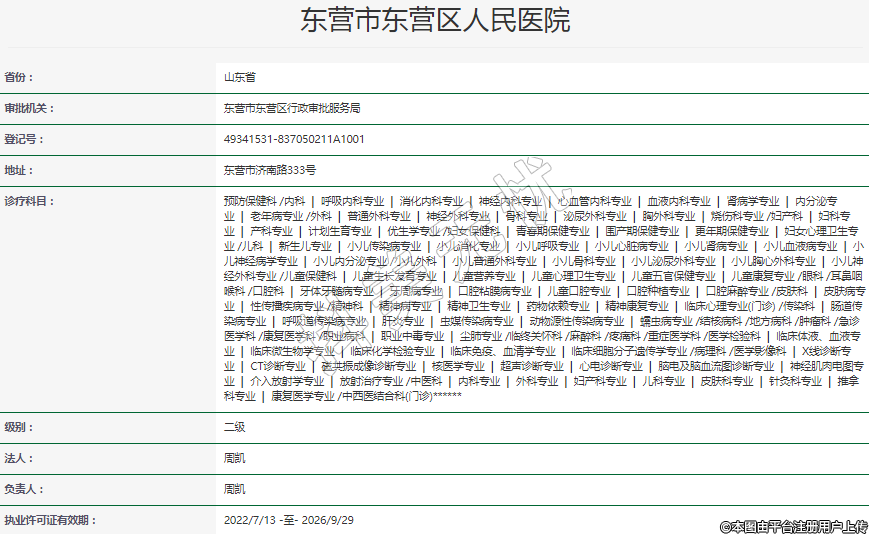
Task: Select the approval authority 东营市东营区行政审批服务局
Action: [291, 108]
